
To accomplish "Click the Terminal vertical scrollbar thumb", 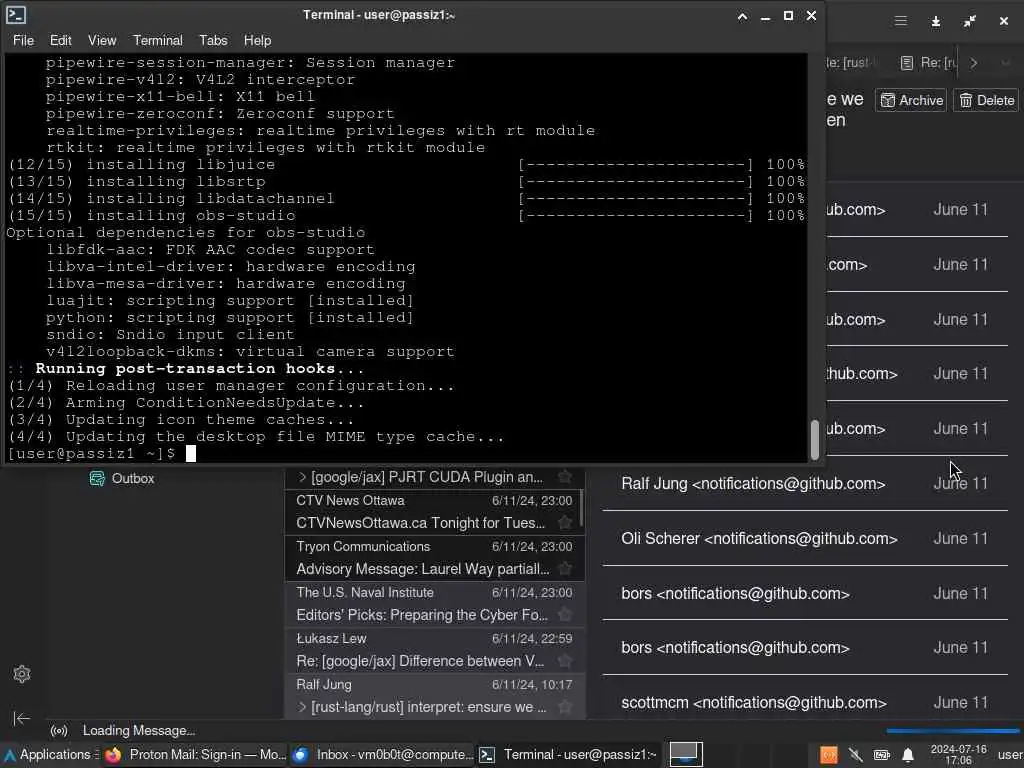I will pyautogui.click(x=814, y=440).
